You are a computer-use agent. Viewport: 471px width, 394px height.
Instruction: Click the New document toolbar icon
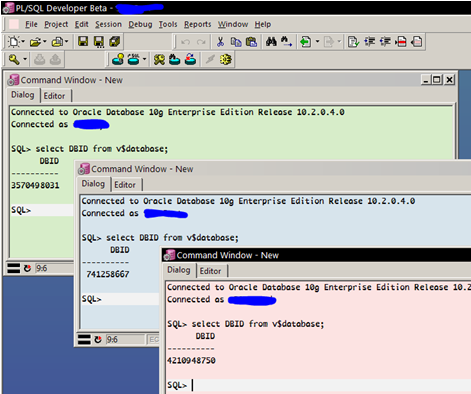point(14,42)
